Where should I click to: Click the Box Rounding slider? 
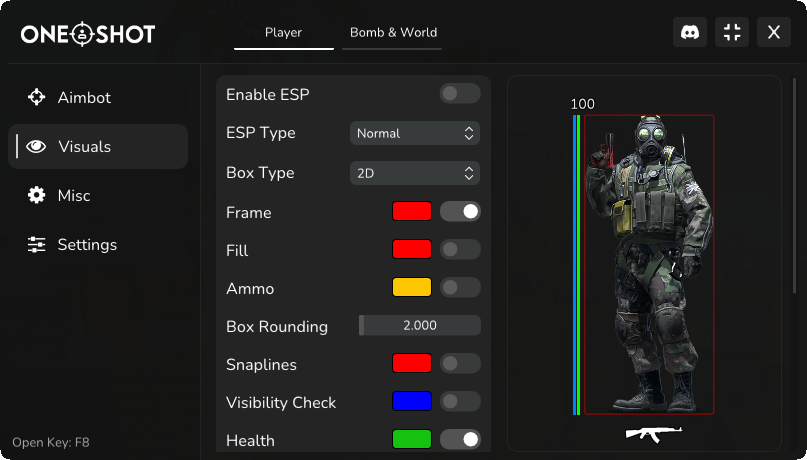(420, 325)
